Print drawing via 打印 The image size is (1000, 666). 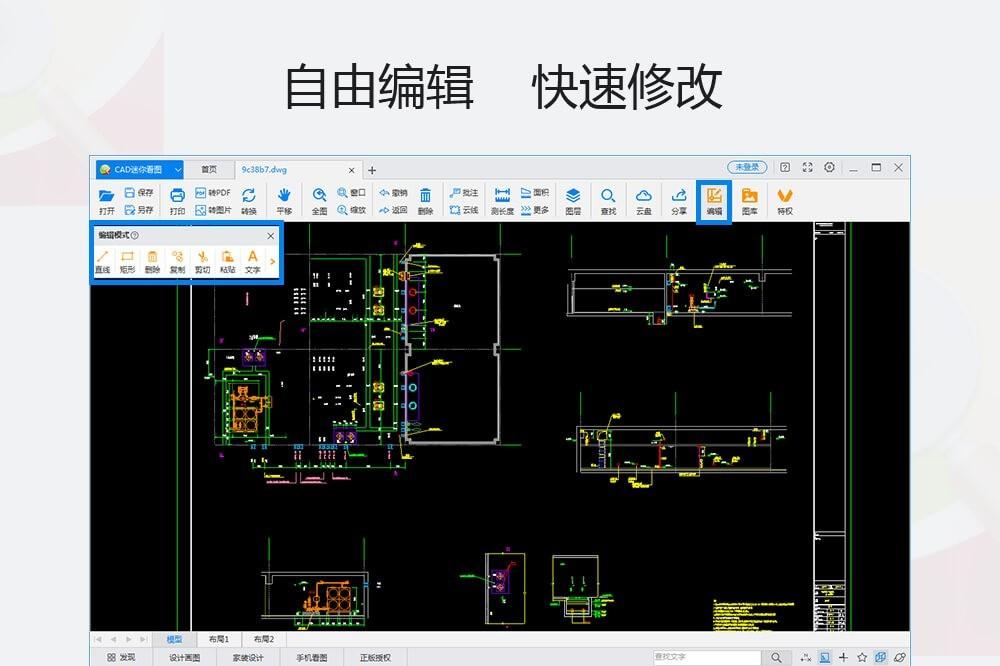click(x=177, y=202)
